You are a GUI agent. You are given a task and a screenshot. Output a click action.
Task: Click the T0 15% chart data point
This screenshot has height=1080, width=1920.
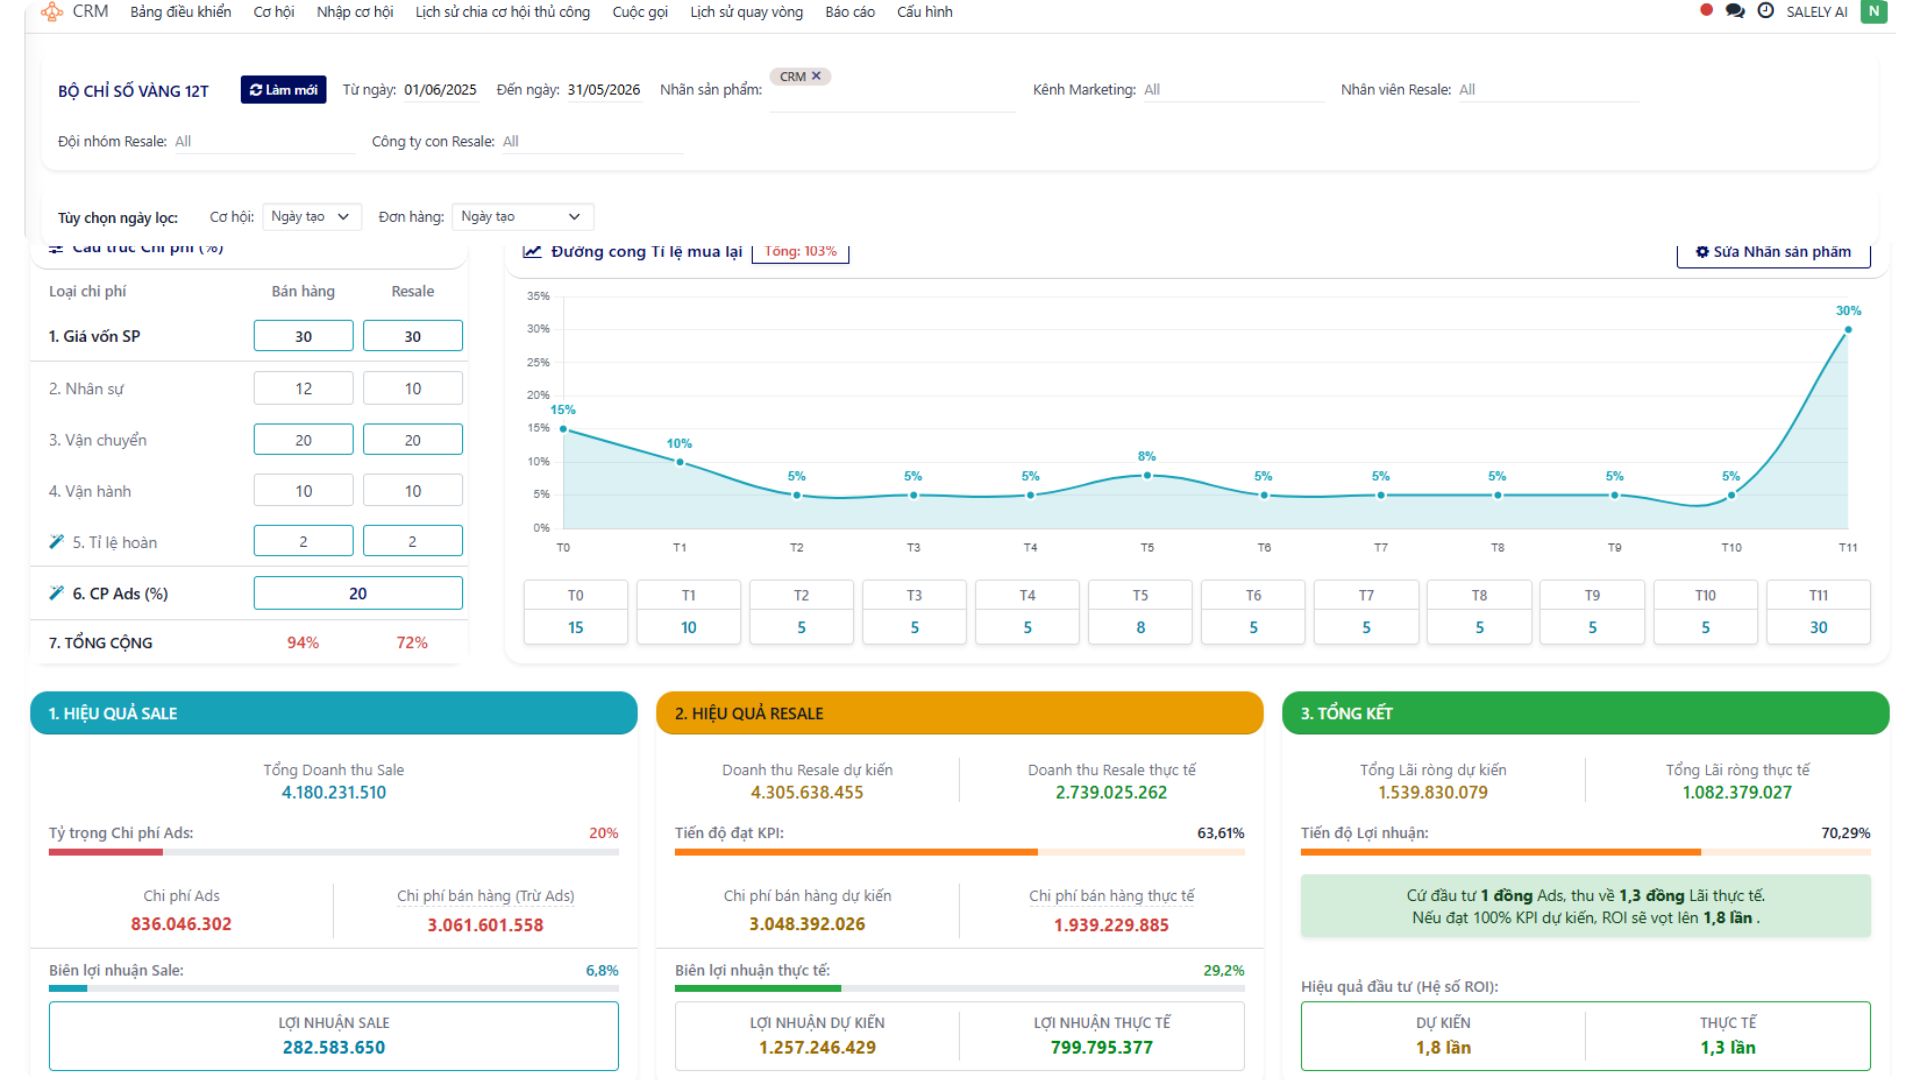click(564, 429)
